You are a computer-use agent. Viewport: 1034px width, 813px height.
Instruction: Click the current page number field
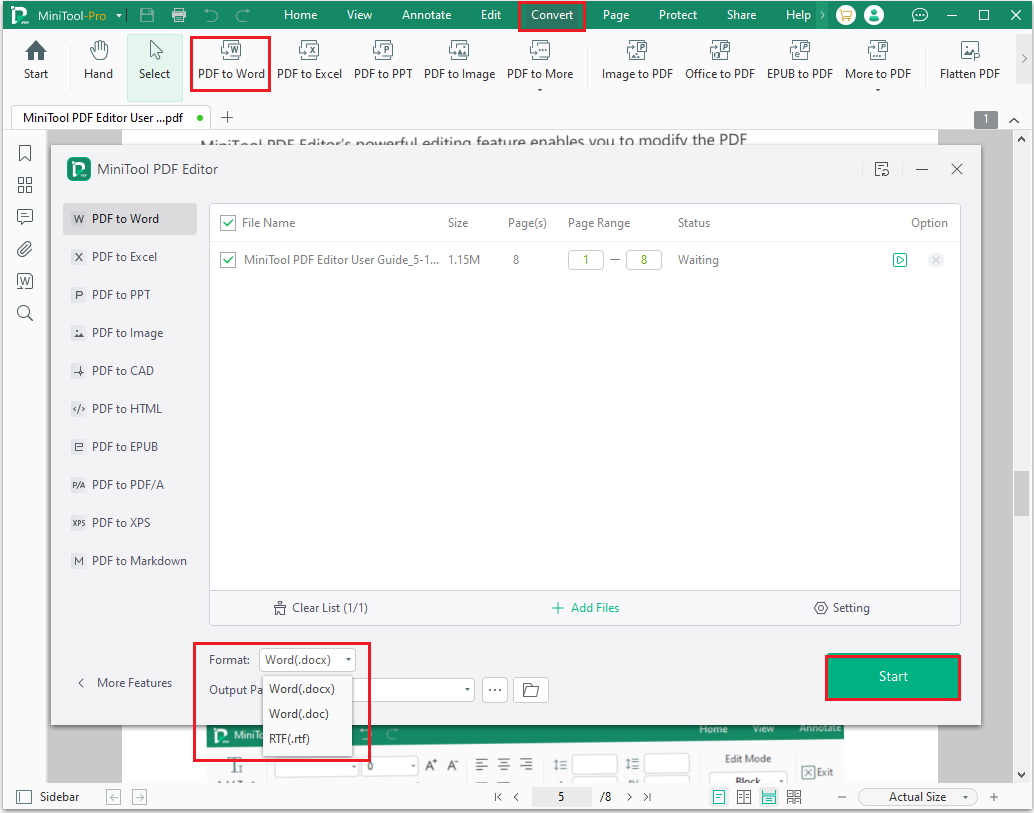(561, 797)
